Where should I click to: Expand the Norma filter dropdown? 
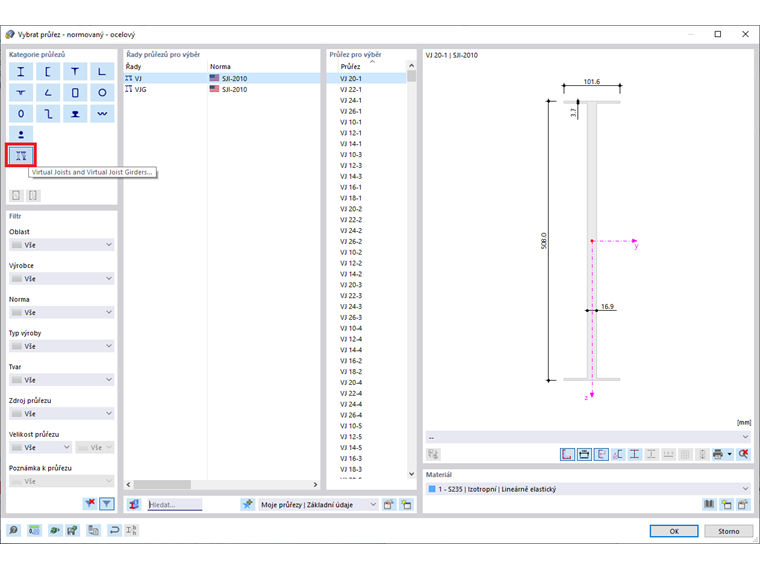pos(62,312)
